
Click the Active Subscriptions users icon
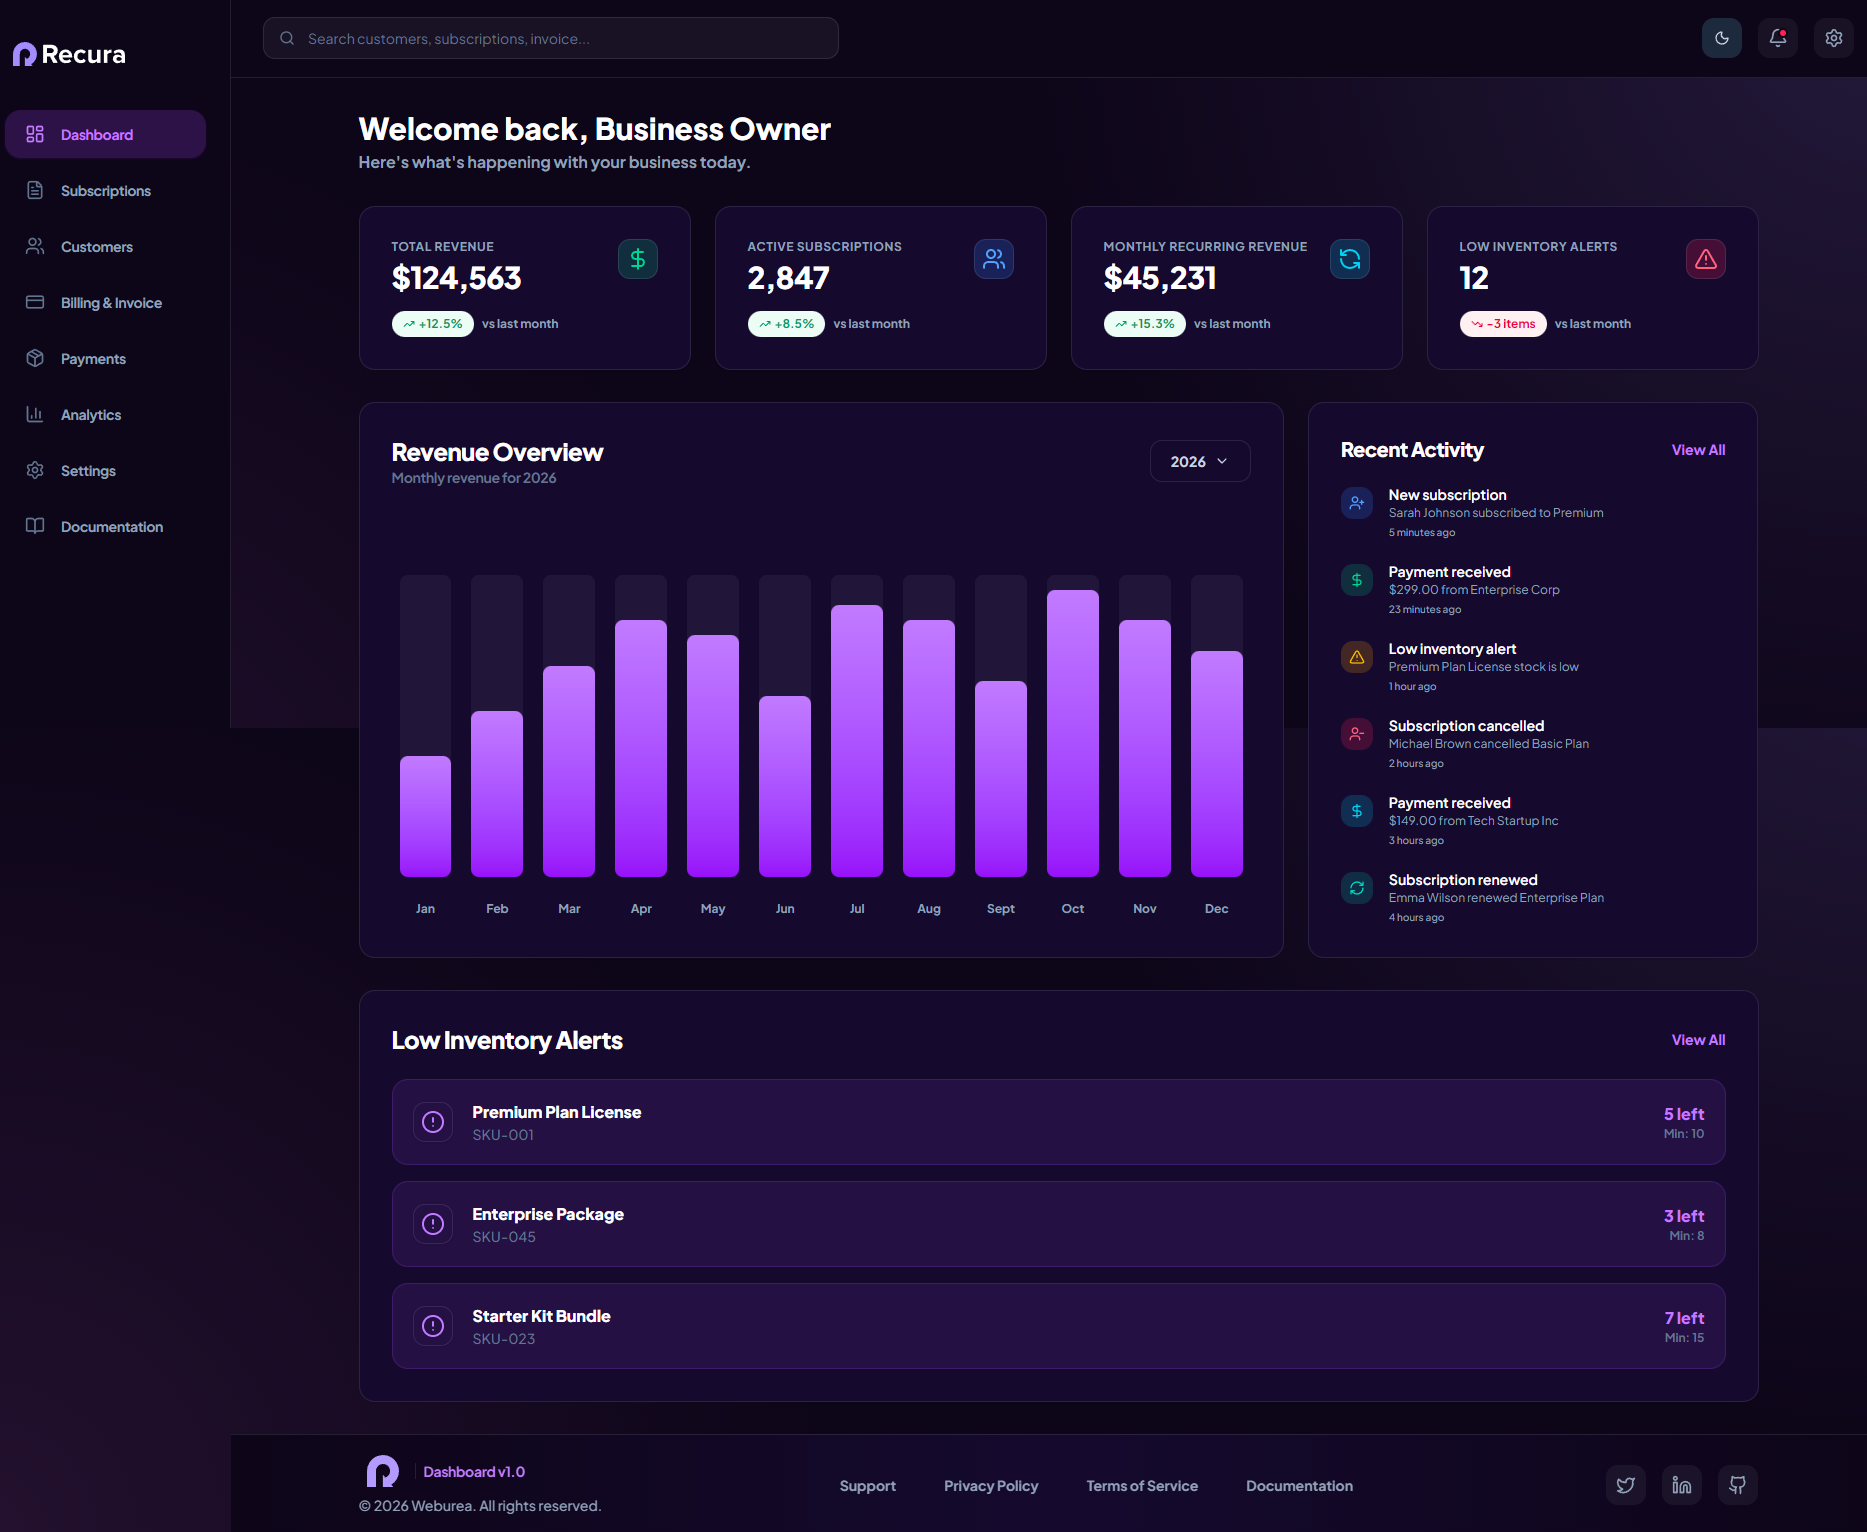pos(994,259)
